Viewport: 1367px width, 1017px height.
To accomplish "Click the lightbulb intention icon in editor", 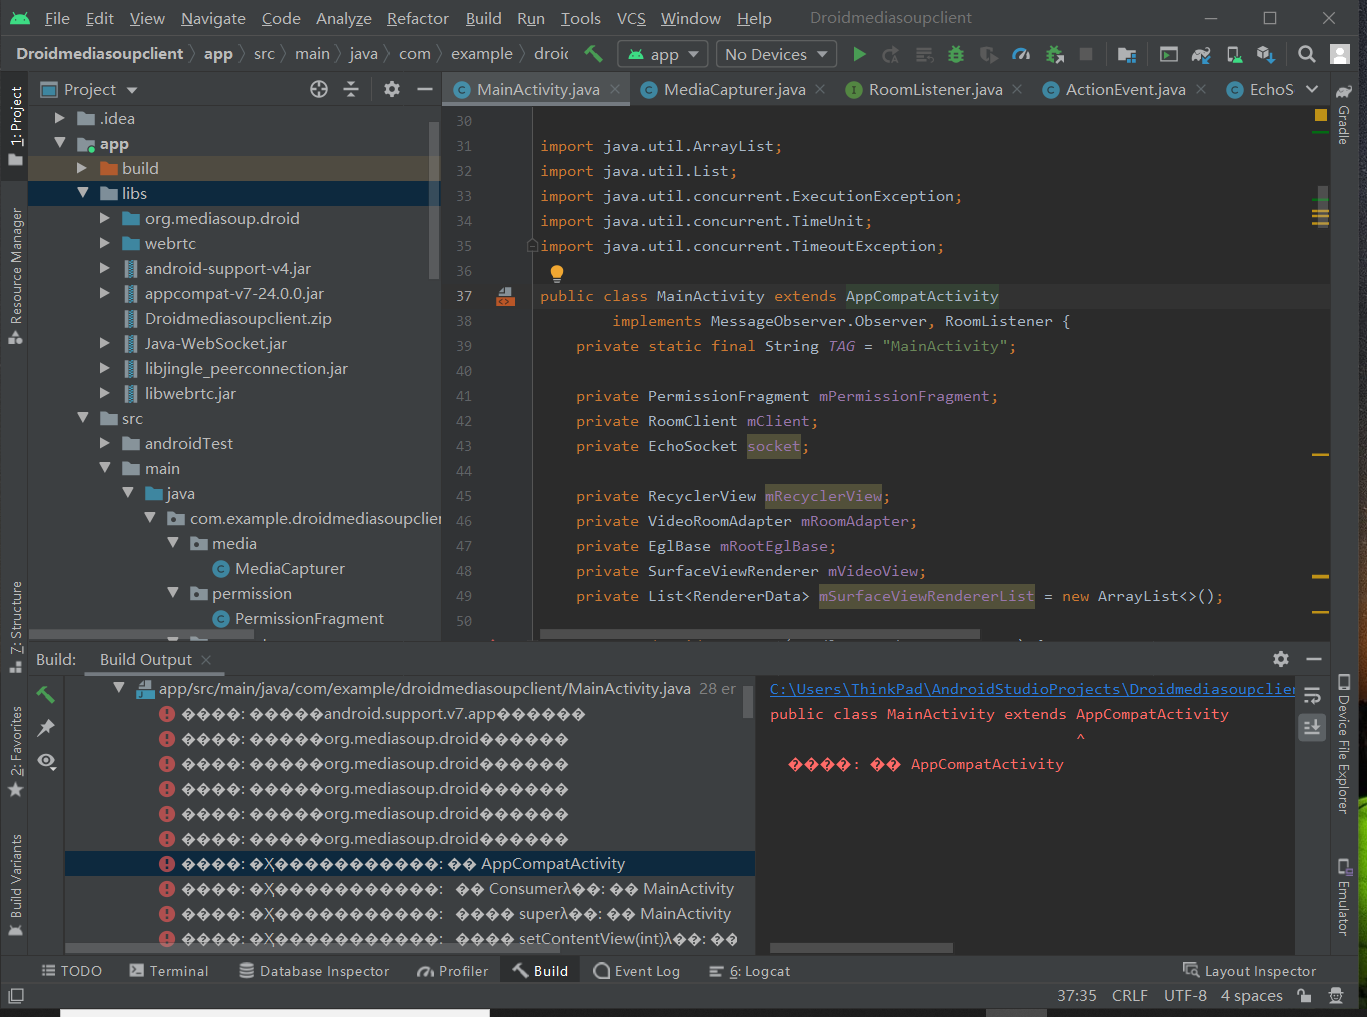I will (557, 273).
